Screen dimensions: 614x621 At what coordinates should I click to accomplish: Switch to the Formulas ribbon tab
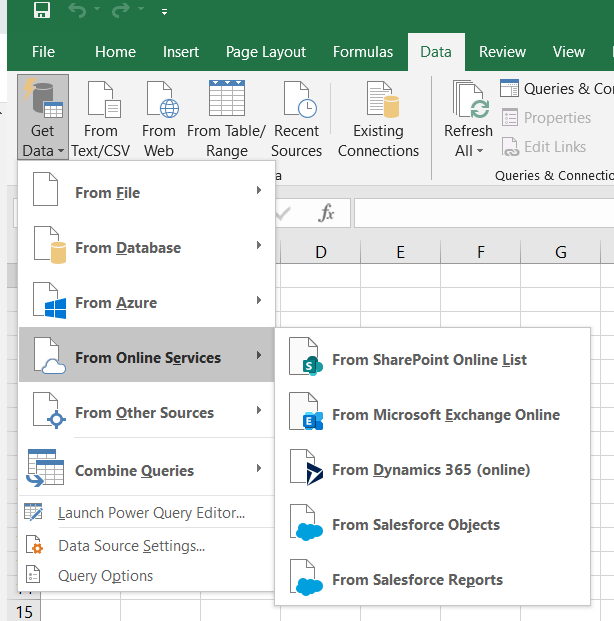363,52
